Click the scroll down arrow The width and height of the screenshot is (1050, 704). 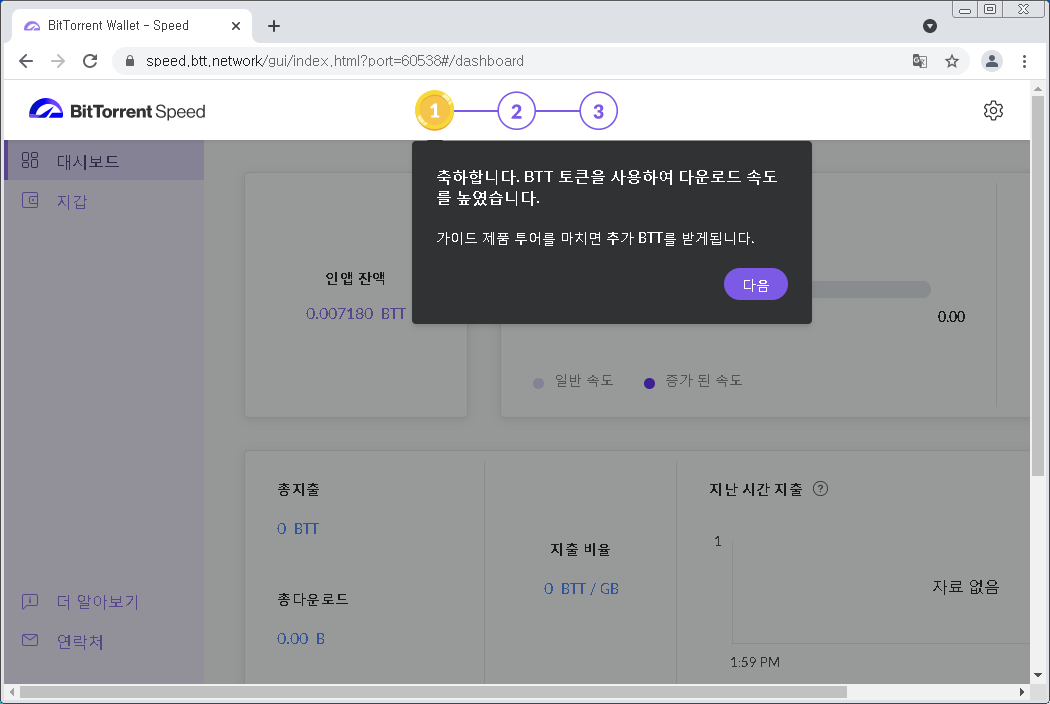pos(1038,675)
